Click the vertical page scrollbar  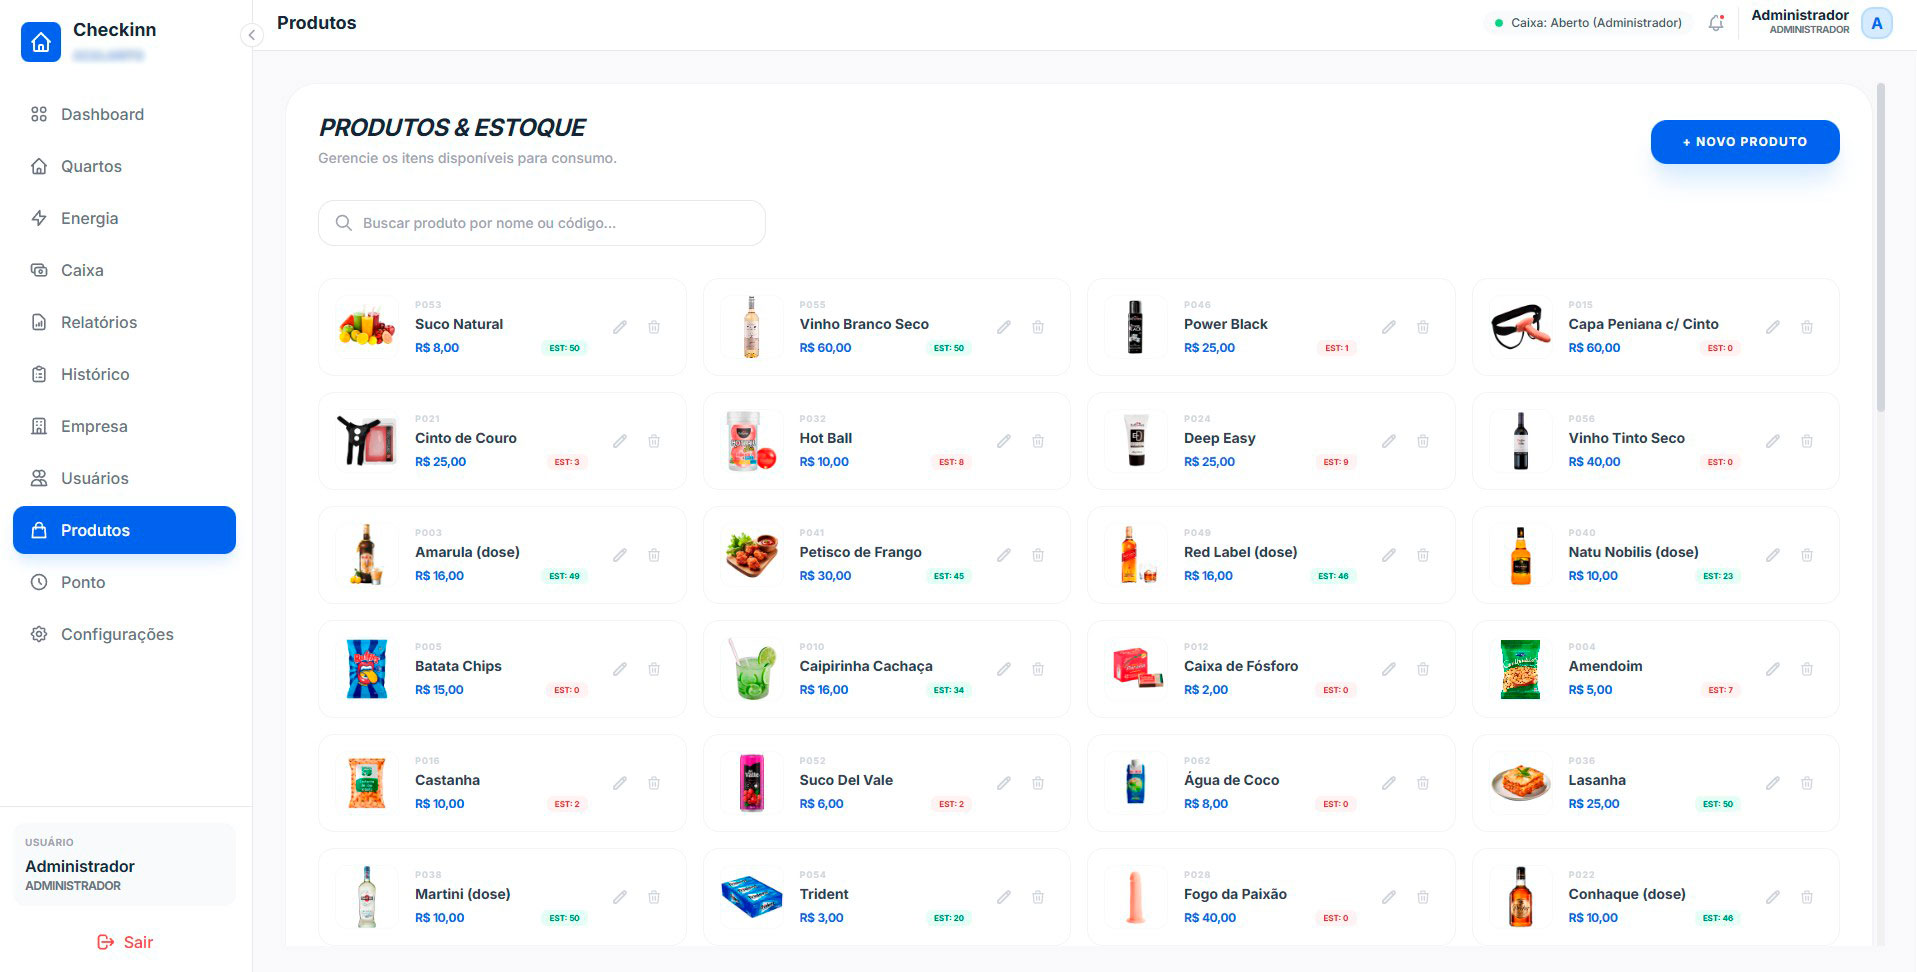pos(1881,247)
